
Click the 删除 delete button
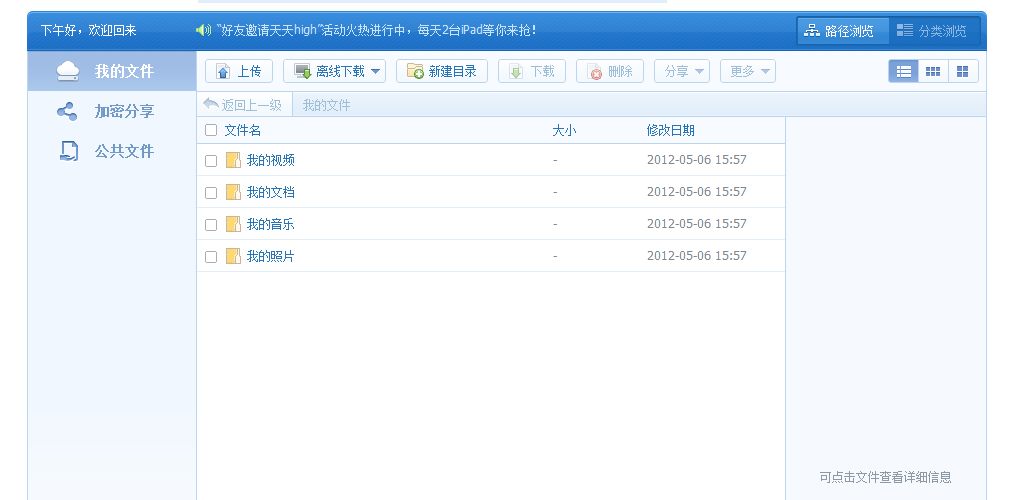coord(610,71)
